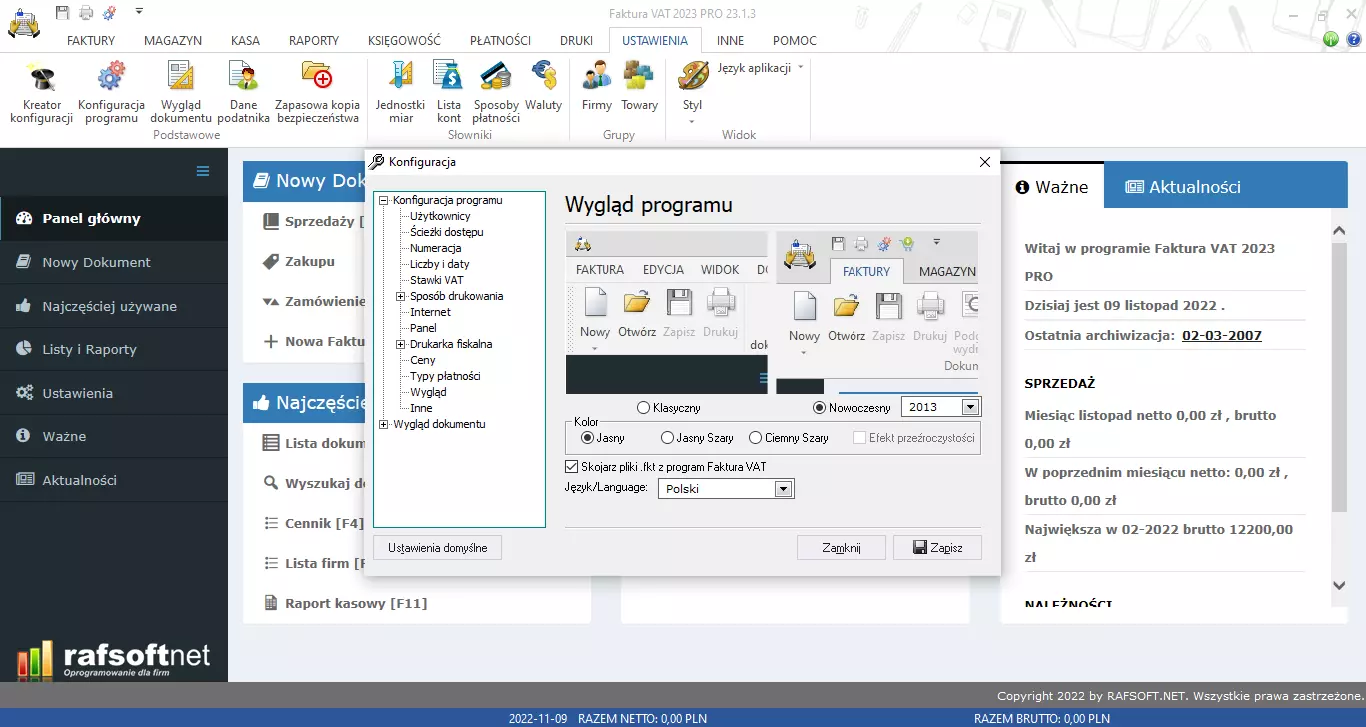Create a Zapasowa kopia bezpieczeństwa backup
This screenshot has width=1366, height=727.
point(317,90)
